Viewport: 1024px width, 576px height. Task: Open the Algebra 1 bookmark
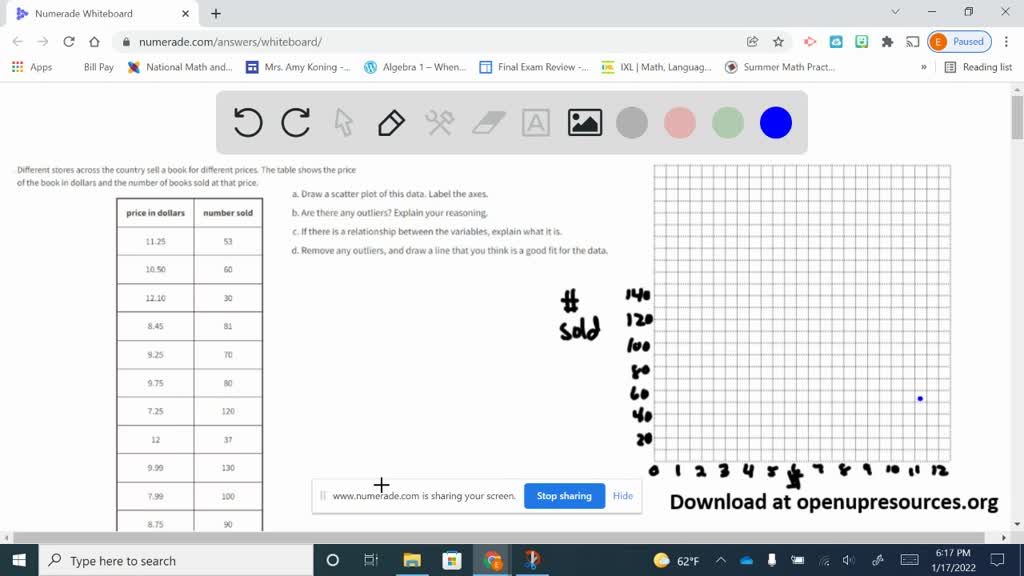(x=415, y=67)
